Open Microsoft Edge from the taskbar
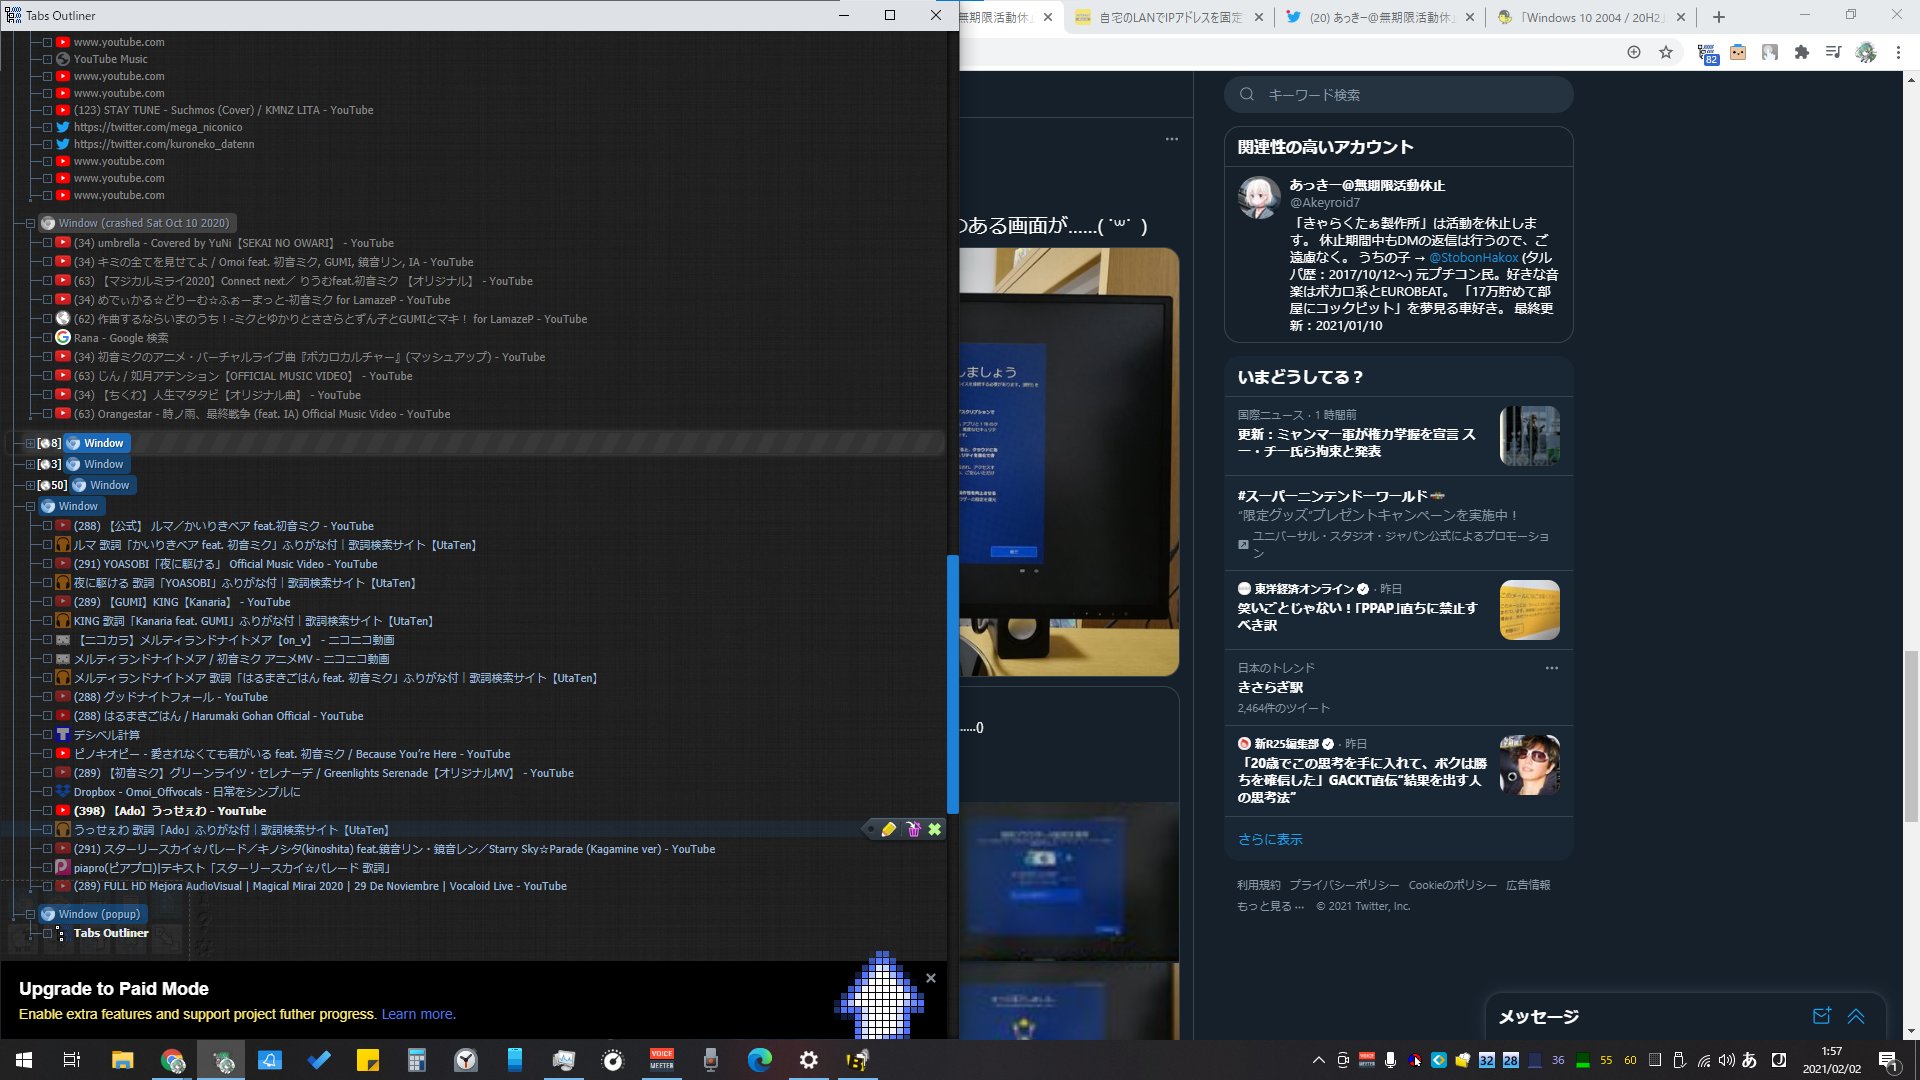The height and width of the screenshot is (1080, 1920). 760,1060
